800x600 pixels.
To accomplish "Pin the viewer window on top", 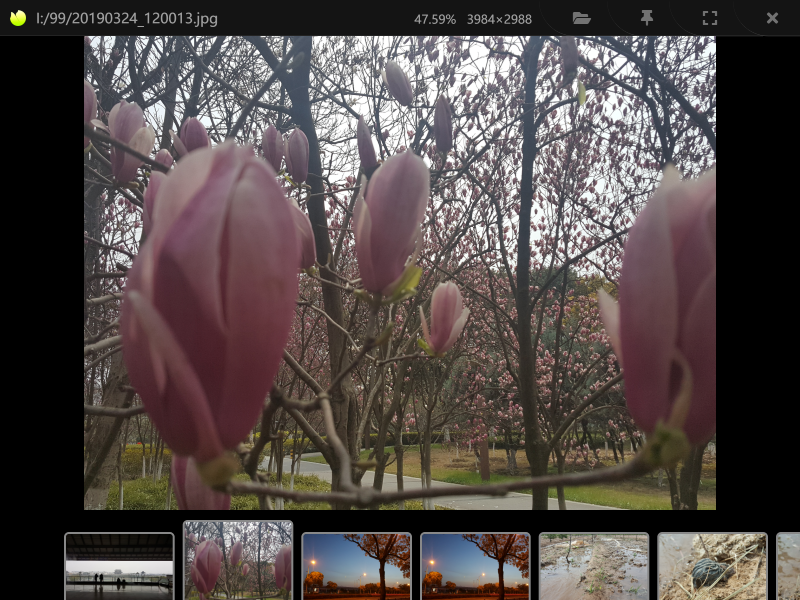I will click(646, 18).
